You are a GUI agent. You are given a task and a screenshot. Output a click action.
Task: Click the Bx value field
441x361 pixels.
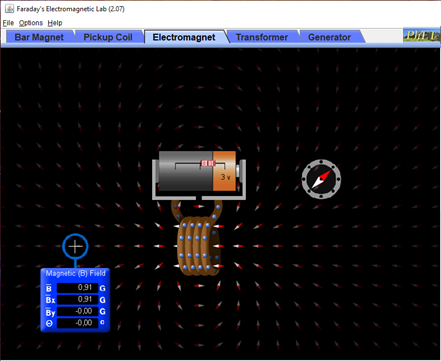pos(78,300)
